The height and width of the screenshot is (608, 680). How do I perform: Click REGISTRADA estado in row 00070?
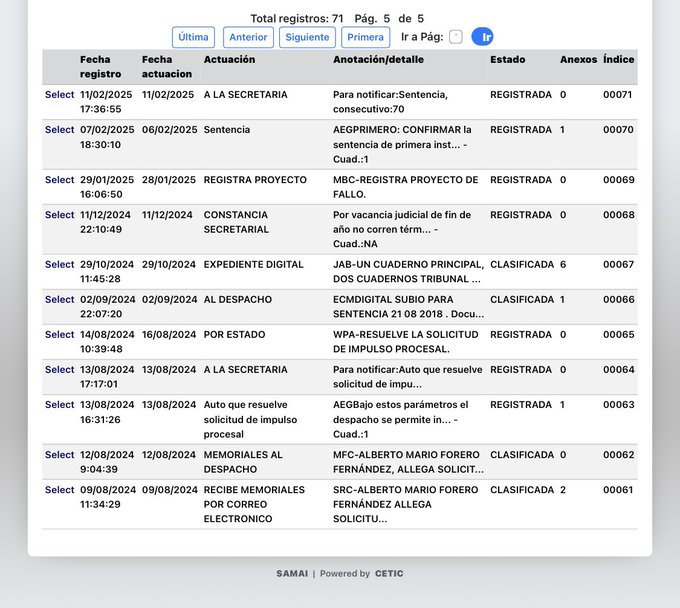pos(521,130)
